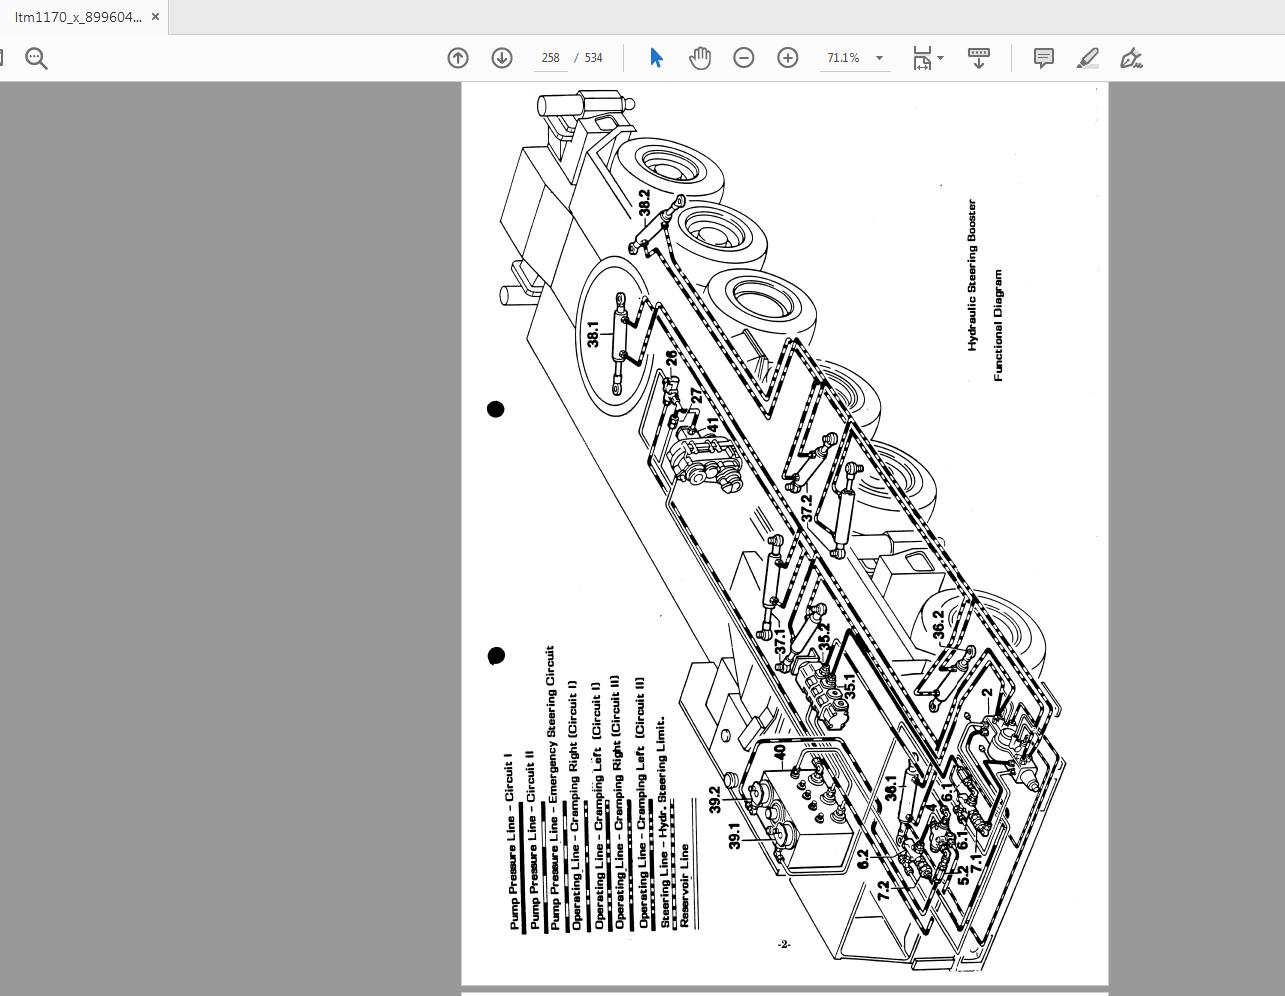Select the Highlight text tool
The height and width of the screenshot is (996, 1285).
tap(1088, 58)
